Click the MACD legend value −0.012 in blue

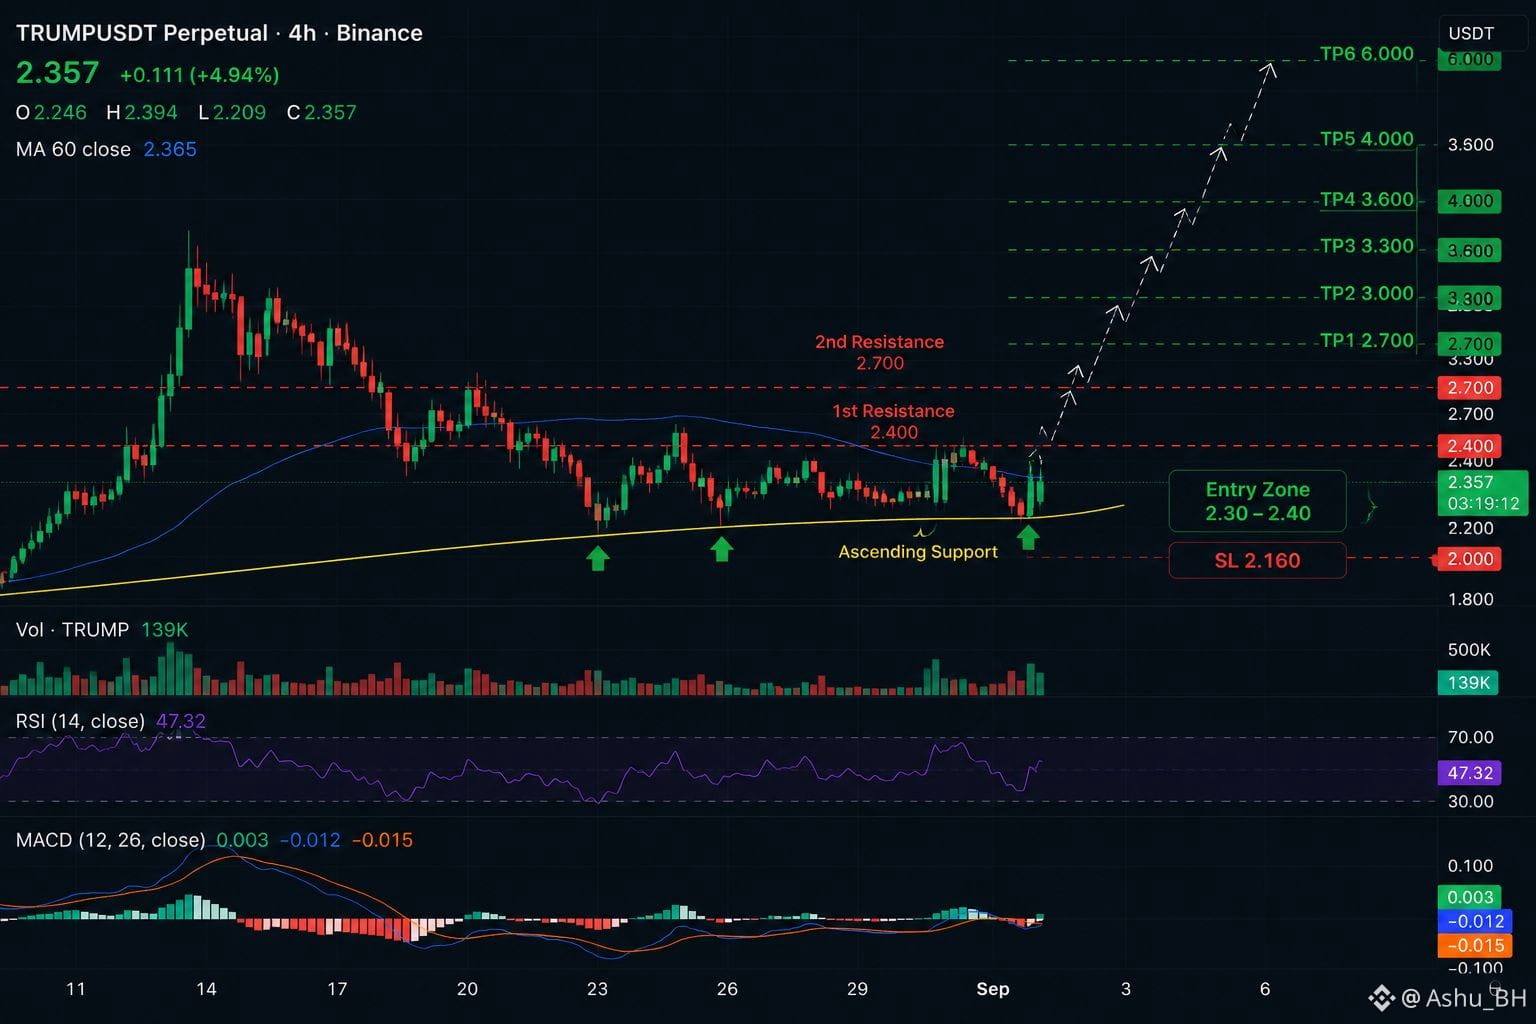click(310, 840)
